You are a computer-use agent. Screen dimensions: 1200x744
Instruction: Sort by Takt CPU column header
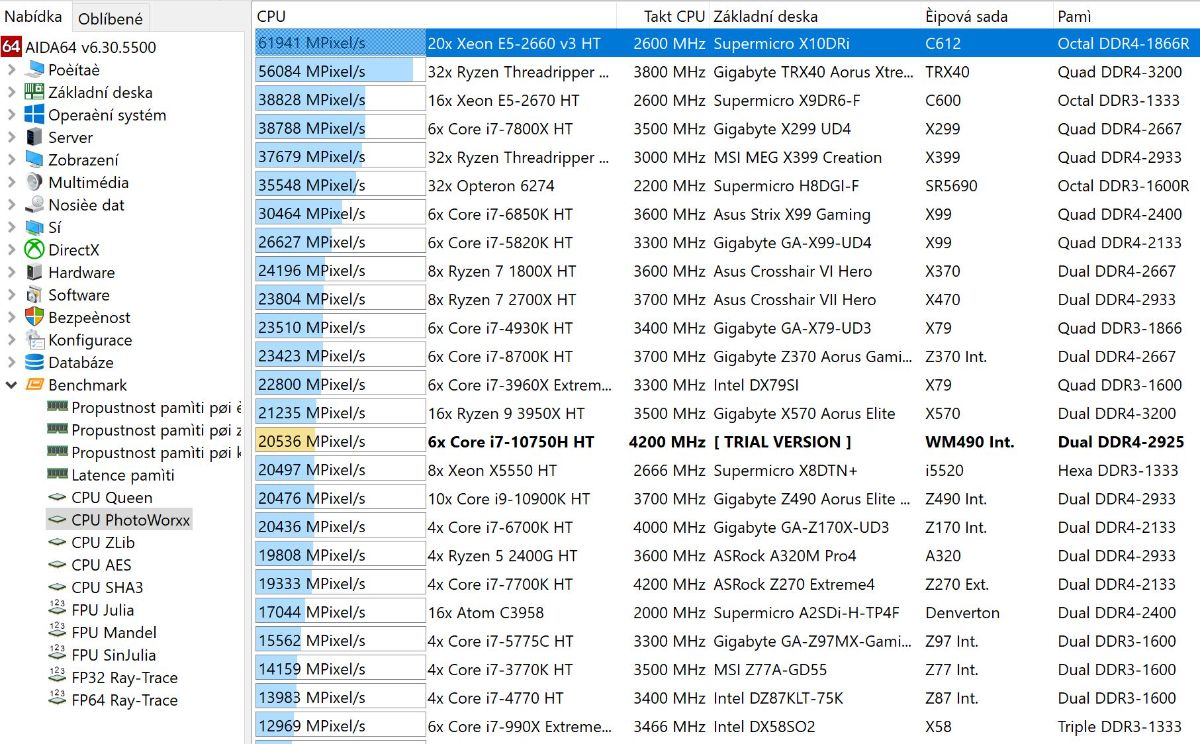(x=673, y=16)
